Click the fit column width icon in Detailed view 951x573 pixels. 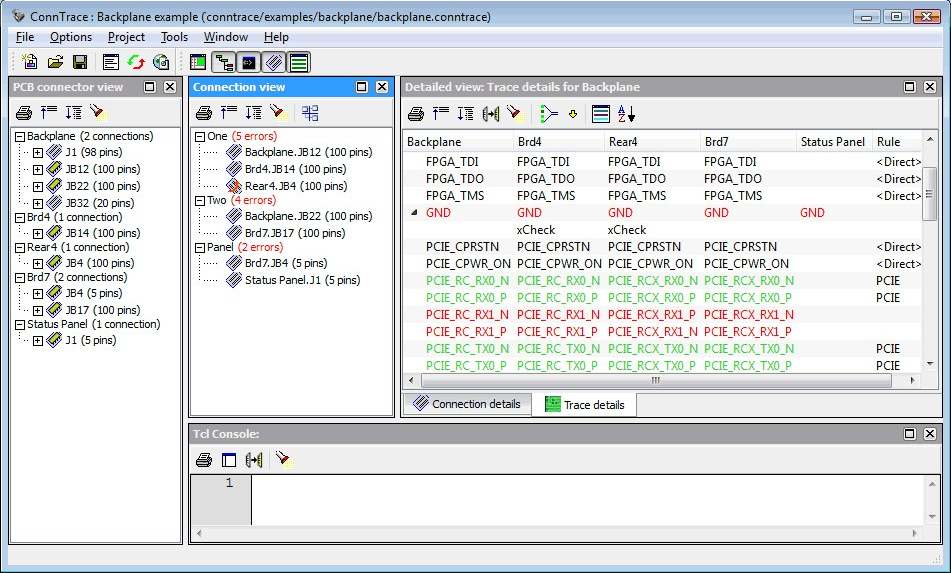[490, 113]
